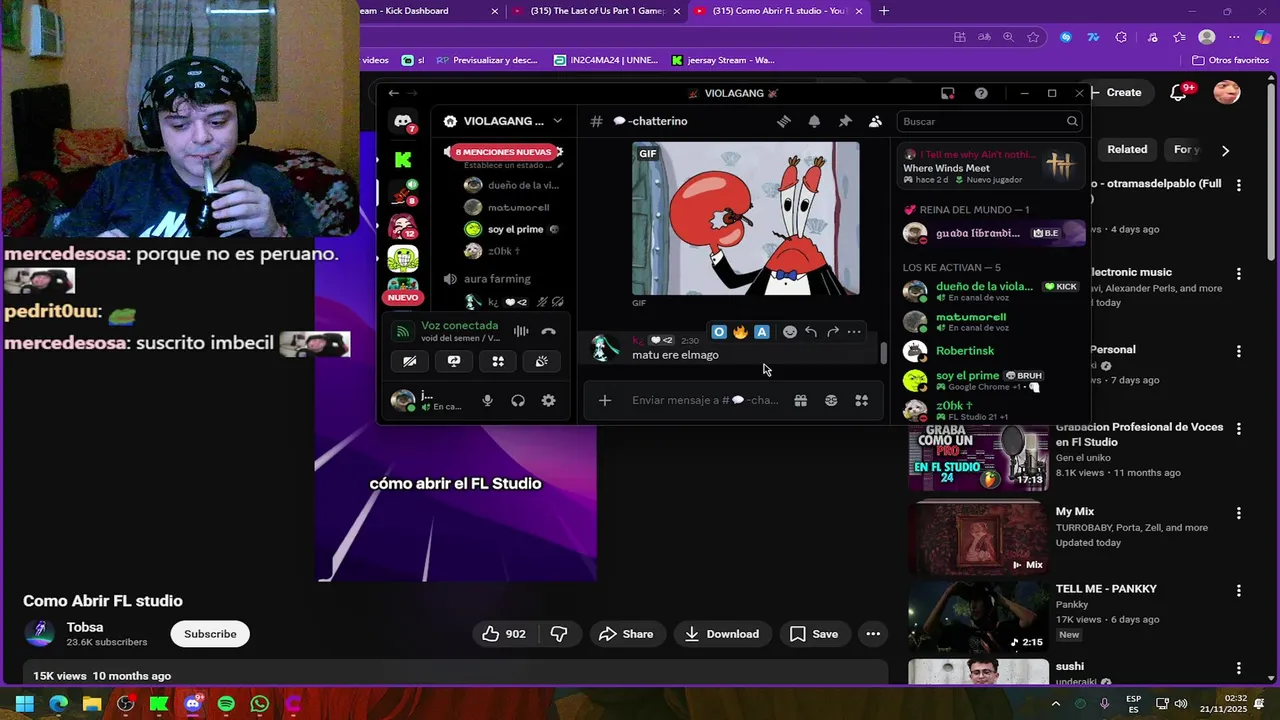Open Discord help question mark
The height and width of the screenshot is (720, 1280).
pos(981,93)
